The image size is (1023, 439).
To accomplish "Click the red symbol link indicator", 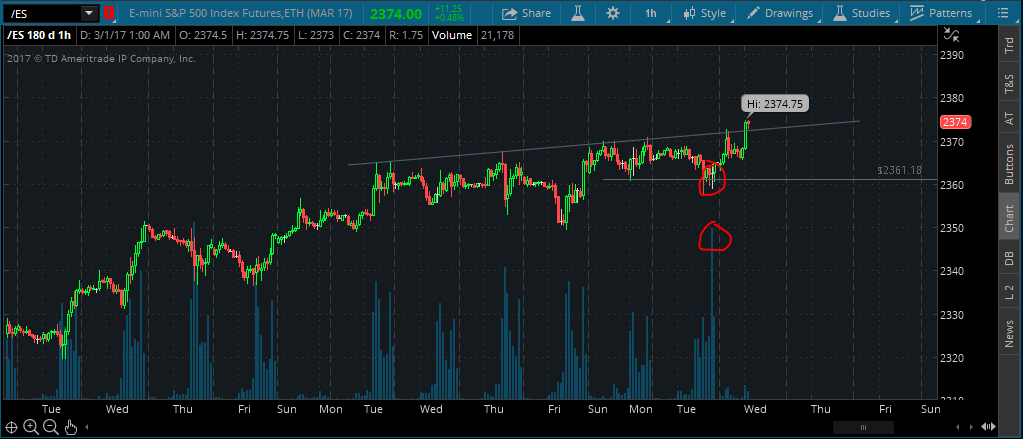I will [109, 13].
